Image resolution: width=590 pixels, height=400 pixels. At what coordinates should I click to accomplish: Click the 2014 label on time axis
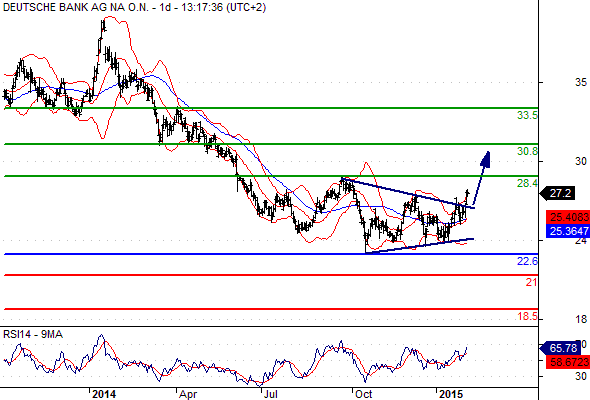pos(104,394)
